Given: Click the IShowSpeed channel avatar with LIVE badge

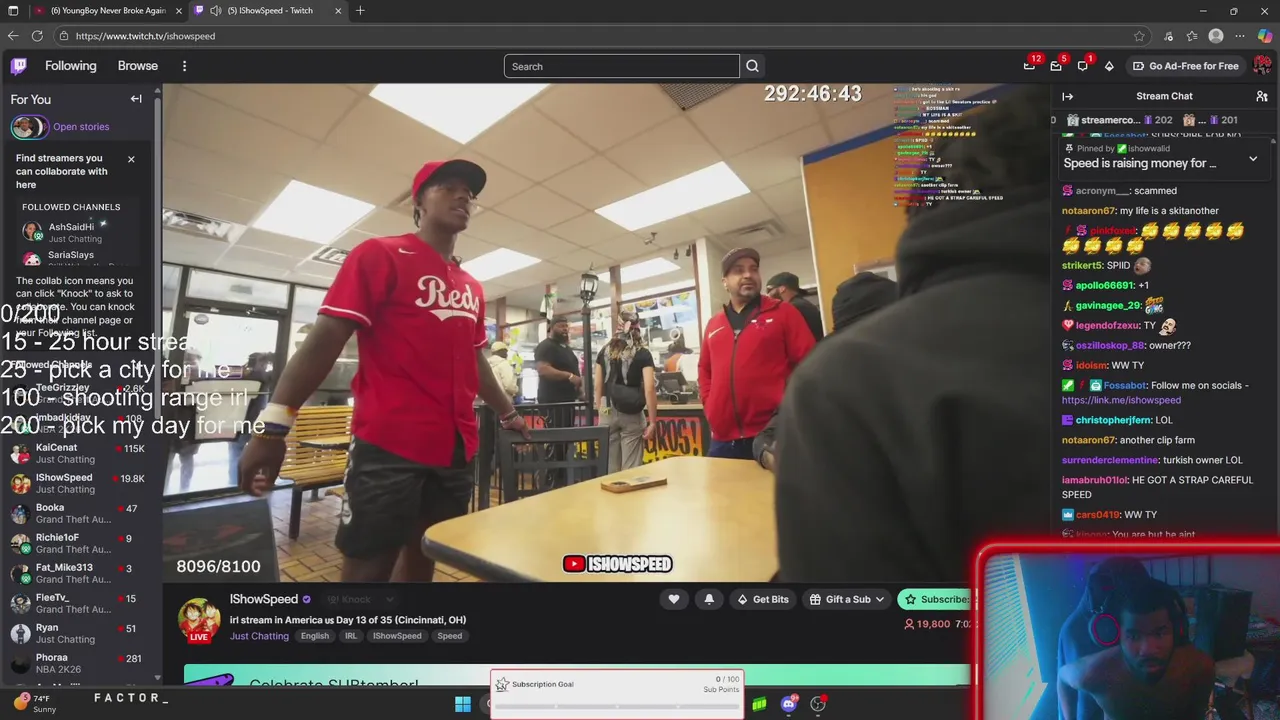Looking at the screenshot, I should [199, 620].
